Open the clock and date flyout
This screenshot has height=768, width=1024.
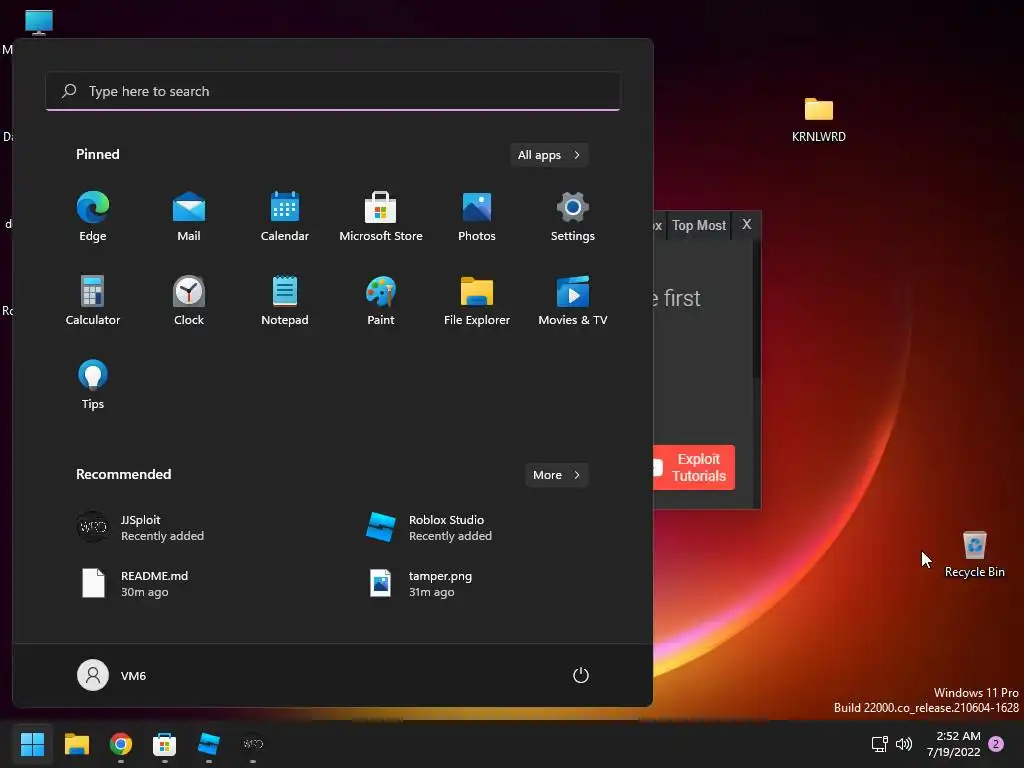pos(953,744)
